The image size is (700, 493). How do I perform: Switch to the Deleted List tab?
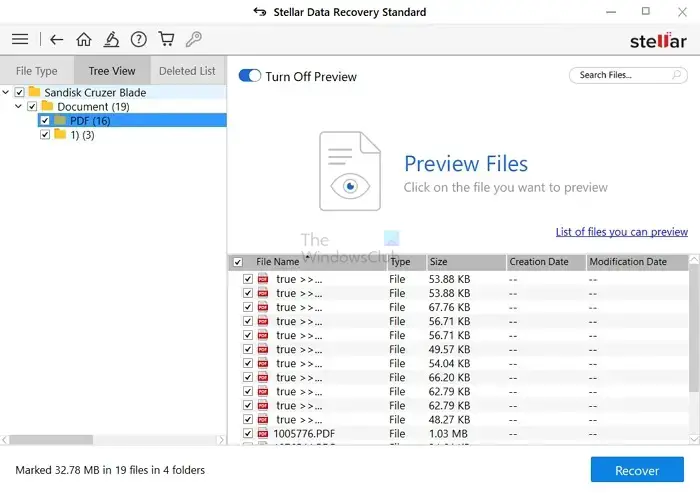coord(188,71)
